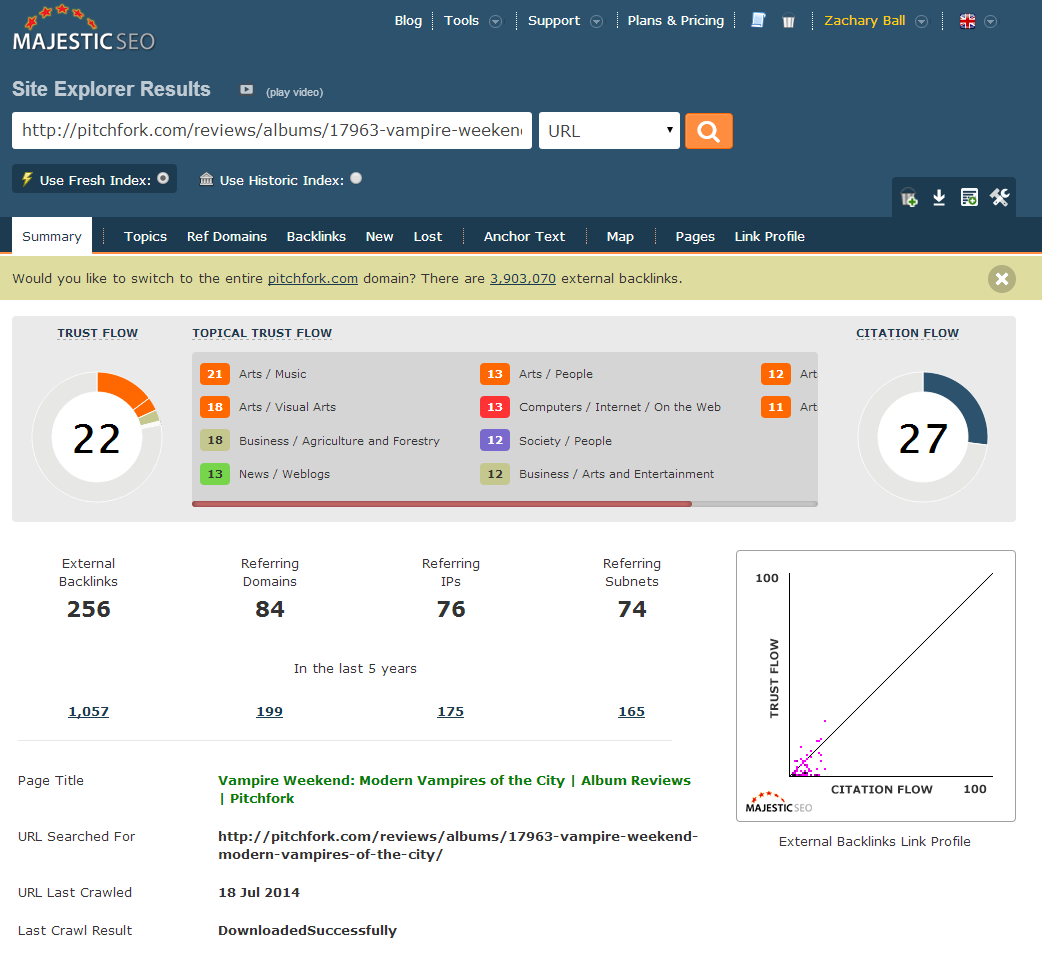Switch to the Ref Domains tab
Screen dimensions: 1042x969
227,237
